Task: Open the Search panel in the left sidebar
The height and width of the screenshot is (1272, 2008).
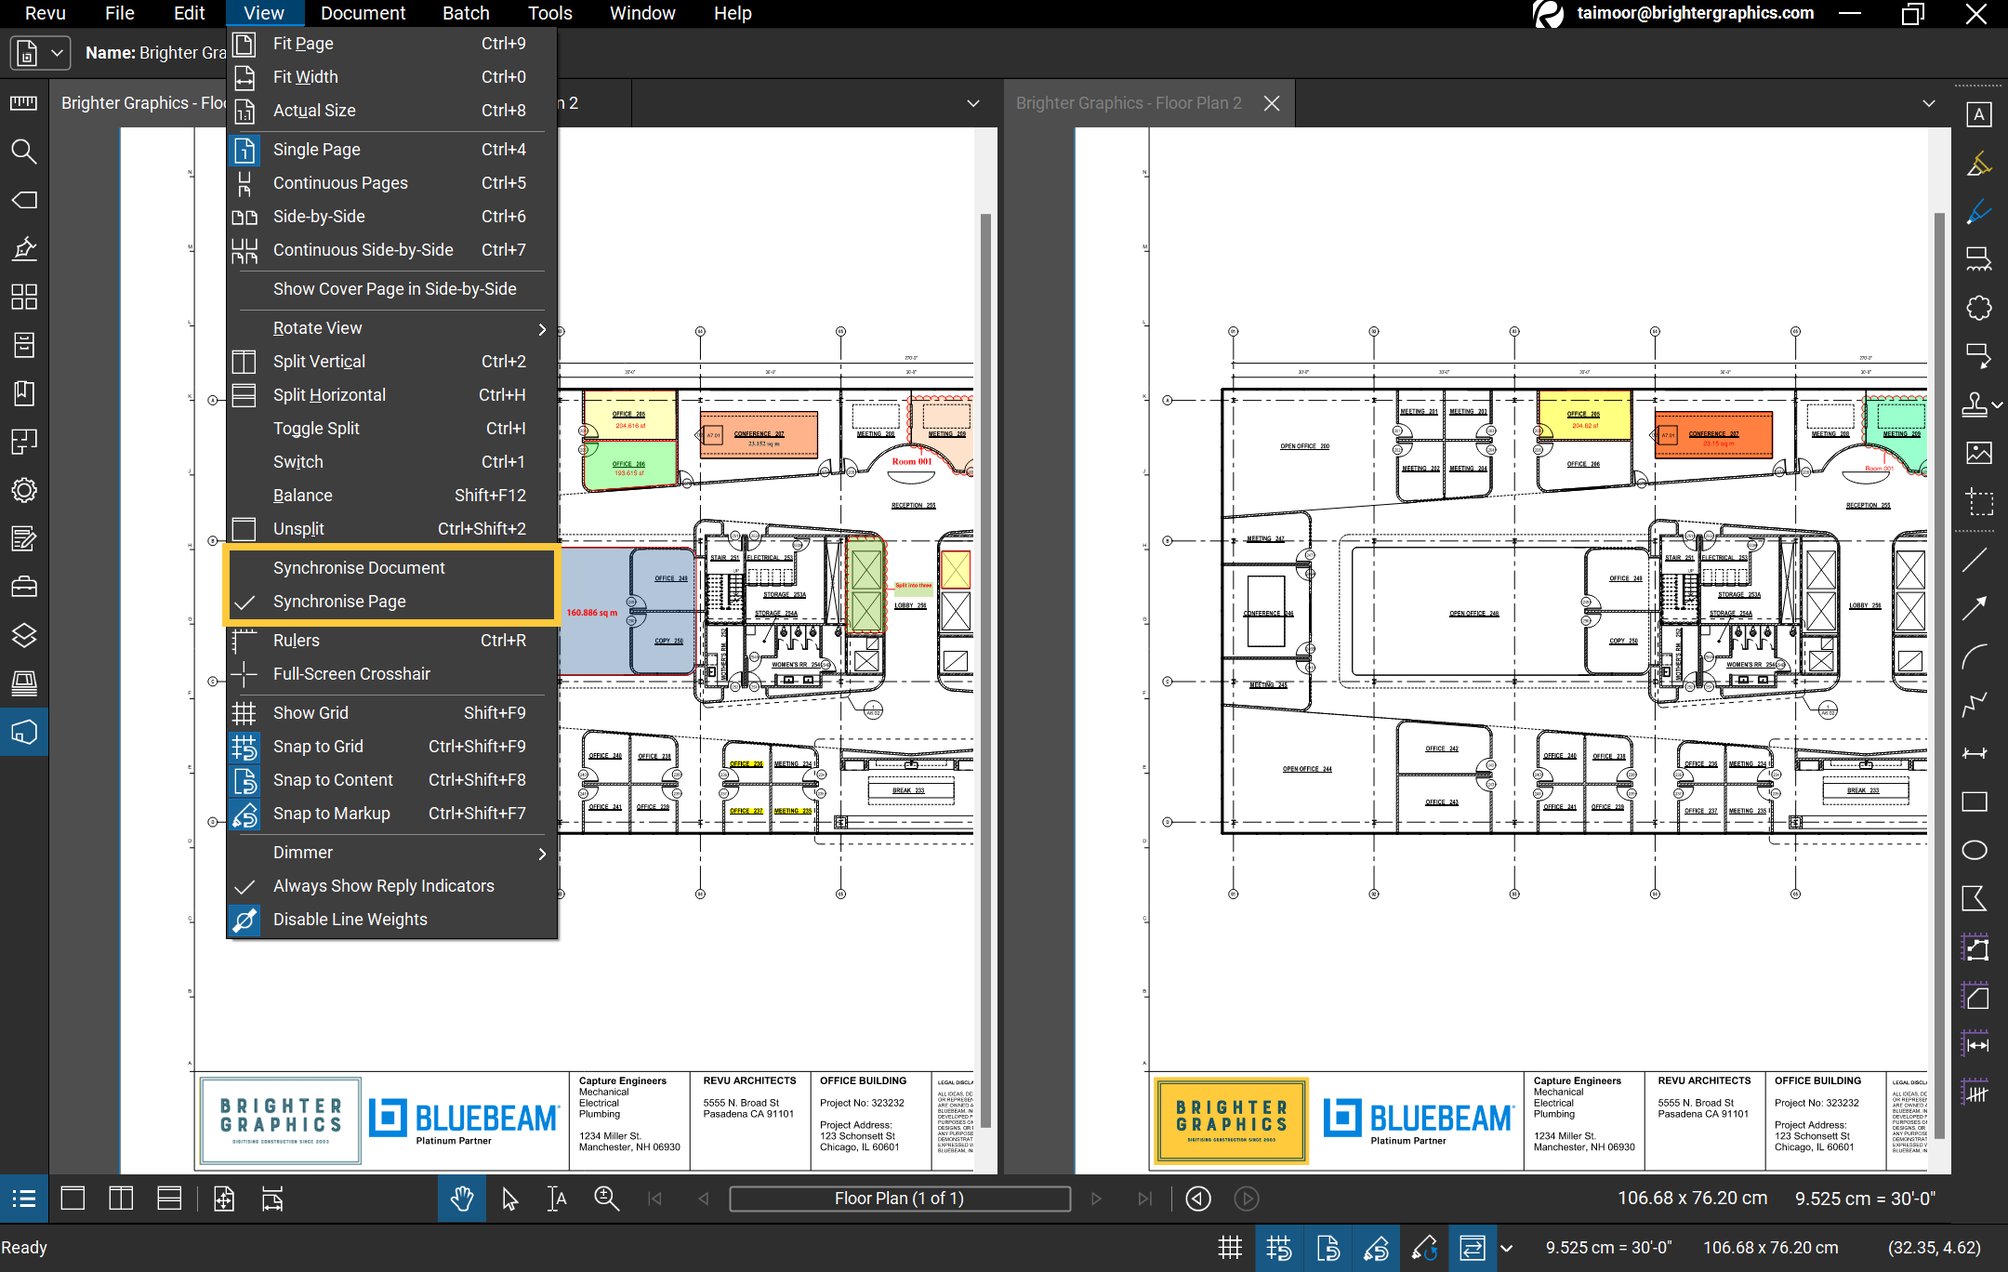Action: coord(25,153)
